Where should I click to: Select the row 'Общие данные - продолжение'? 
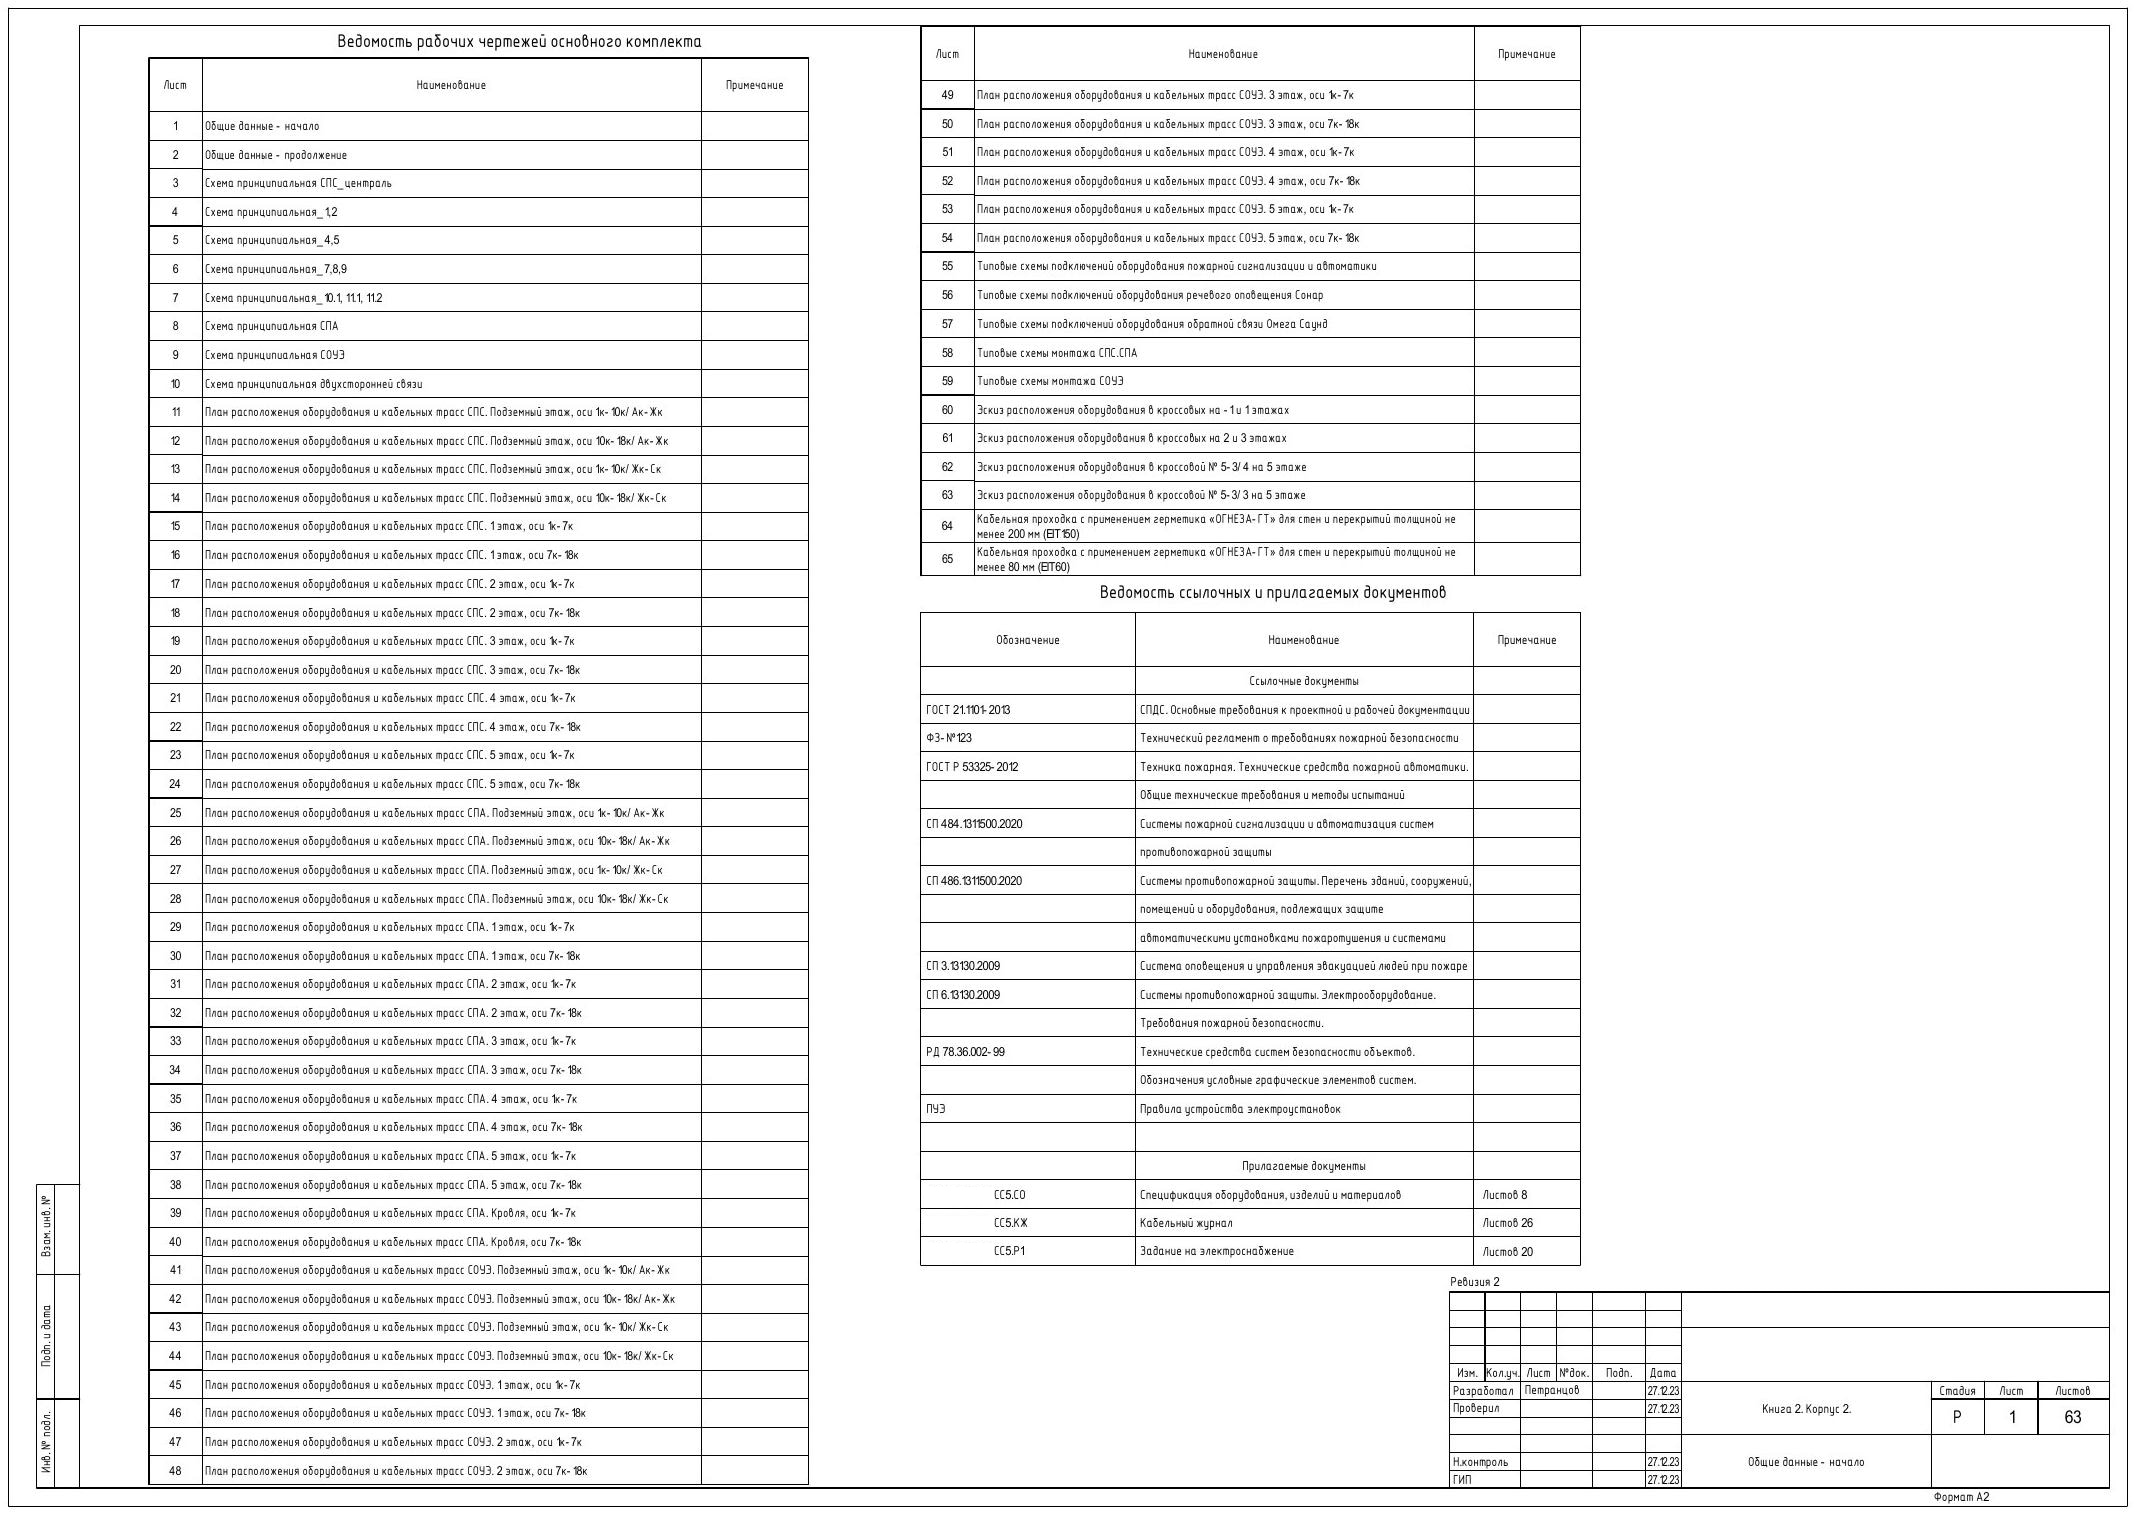tap(478, 155)
